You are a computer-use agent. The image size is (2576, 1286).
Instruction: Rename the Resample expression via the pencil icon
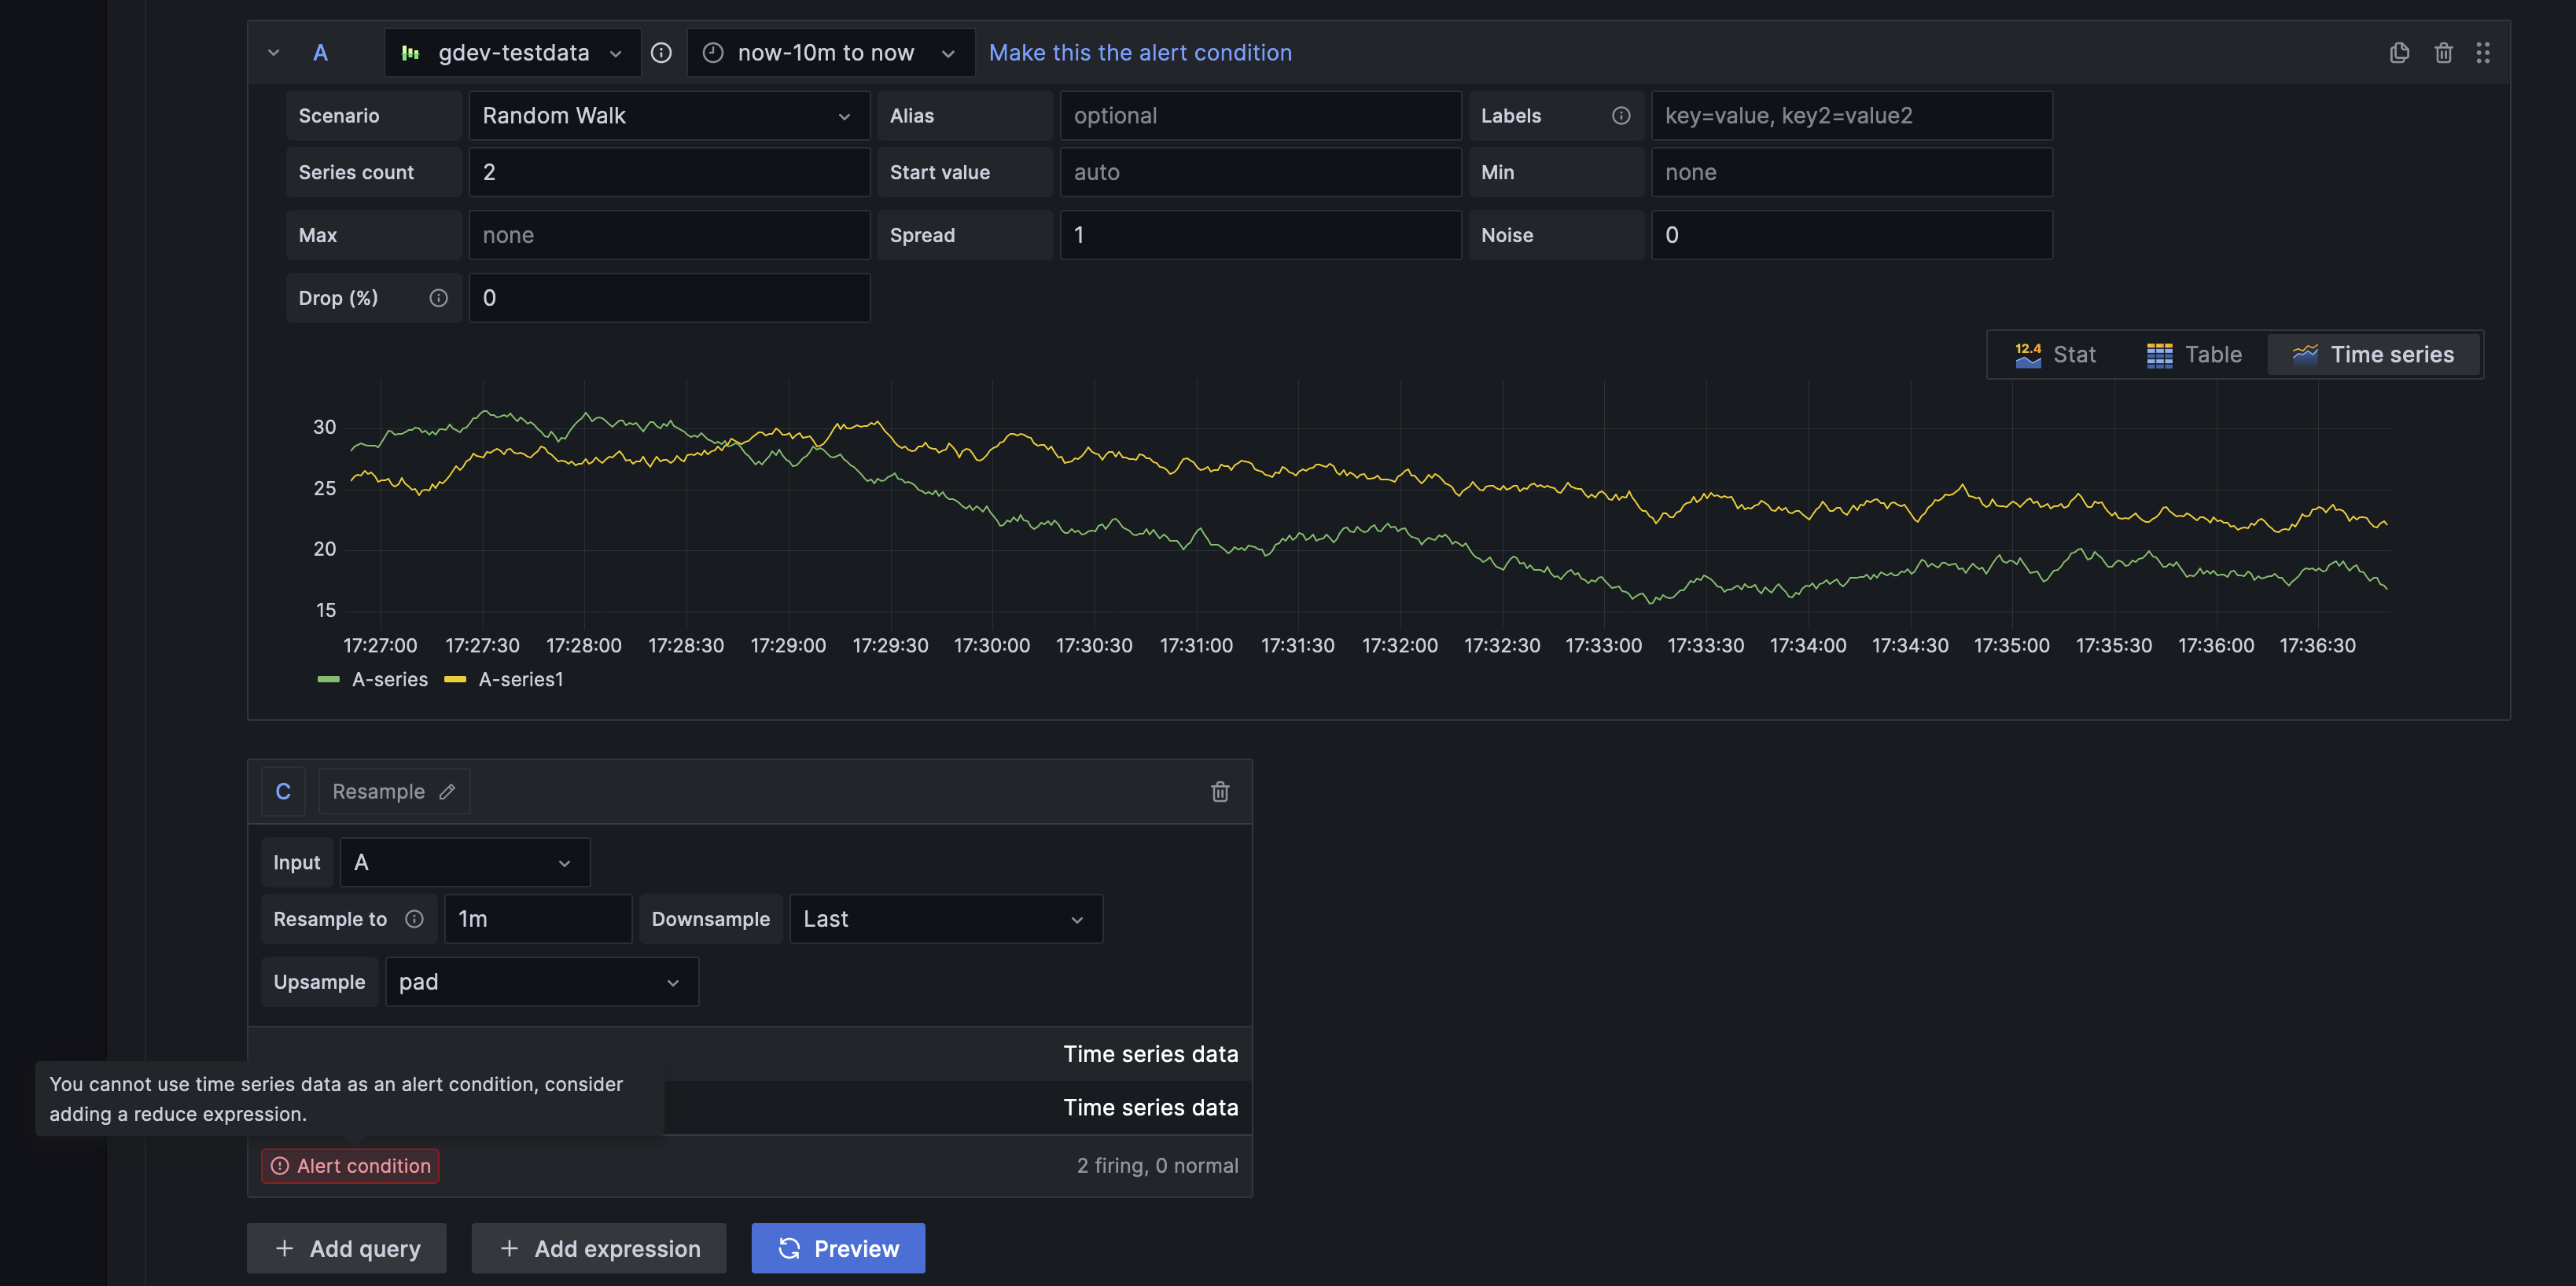447,791
